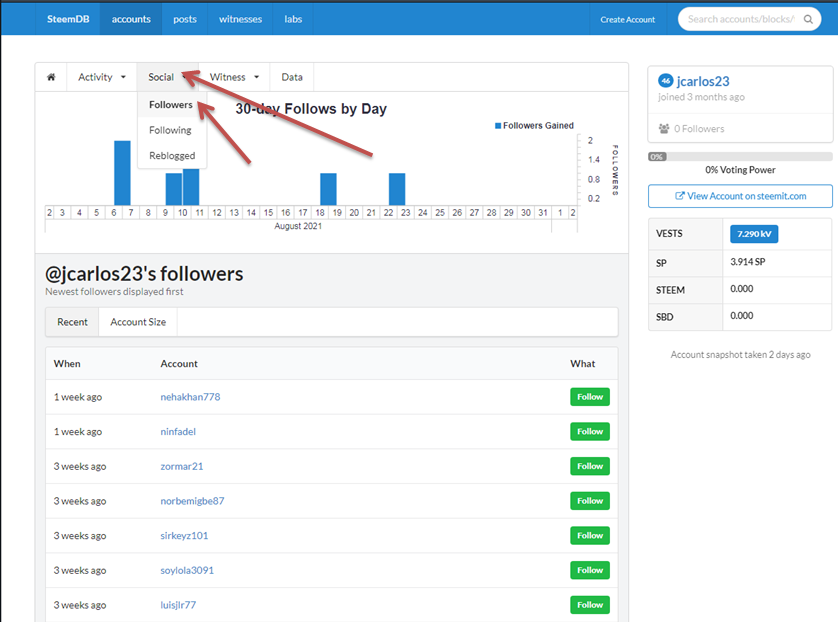Viewport: 838px width, 622px height.
Task: Open ninfadel account link
Action: 178,432
